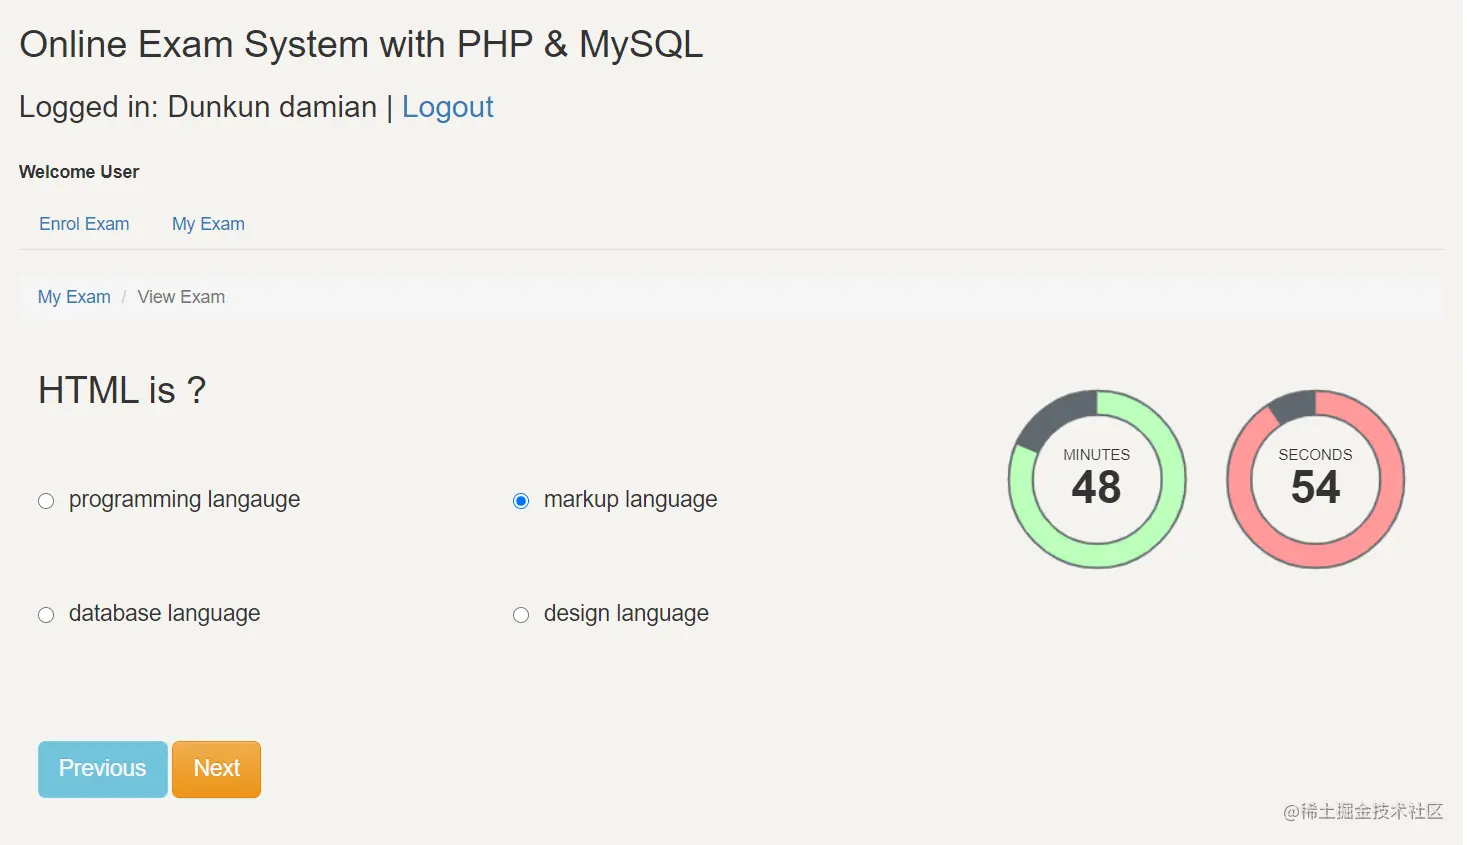Click View Exam breadcrumb item
The height and width of the screenshot is (845, 1467).
click(181, 297)
